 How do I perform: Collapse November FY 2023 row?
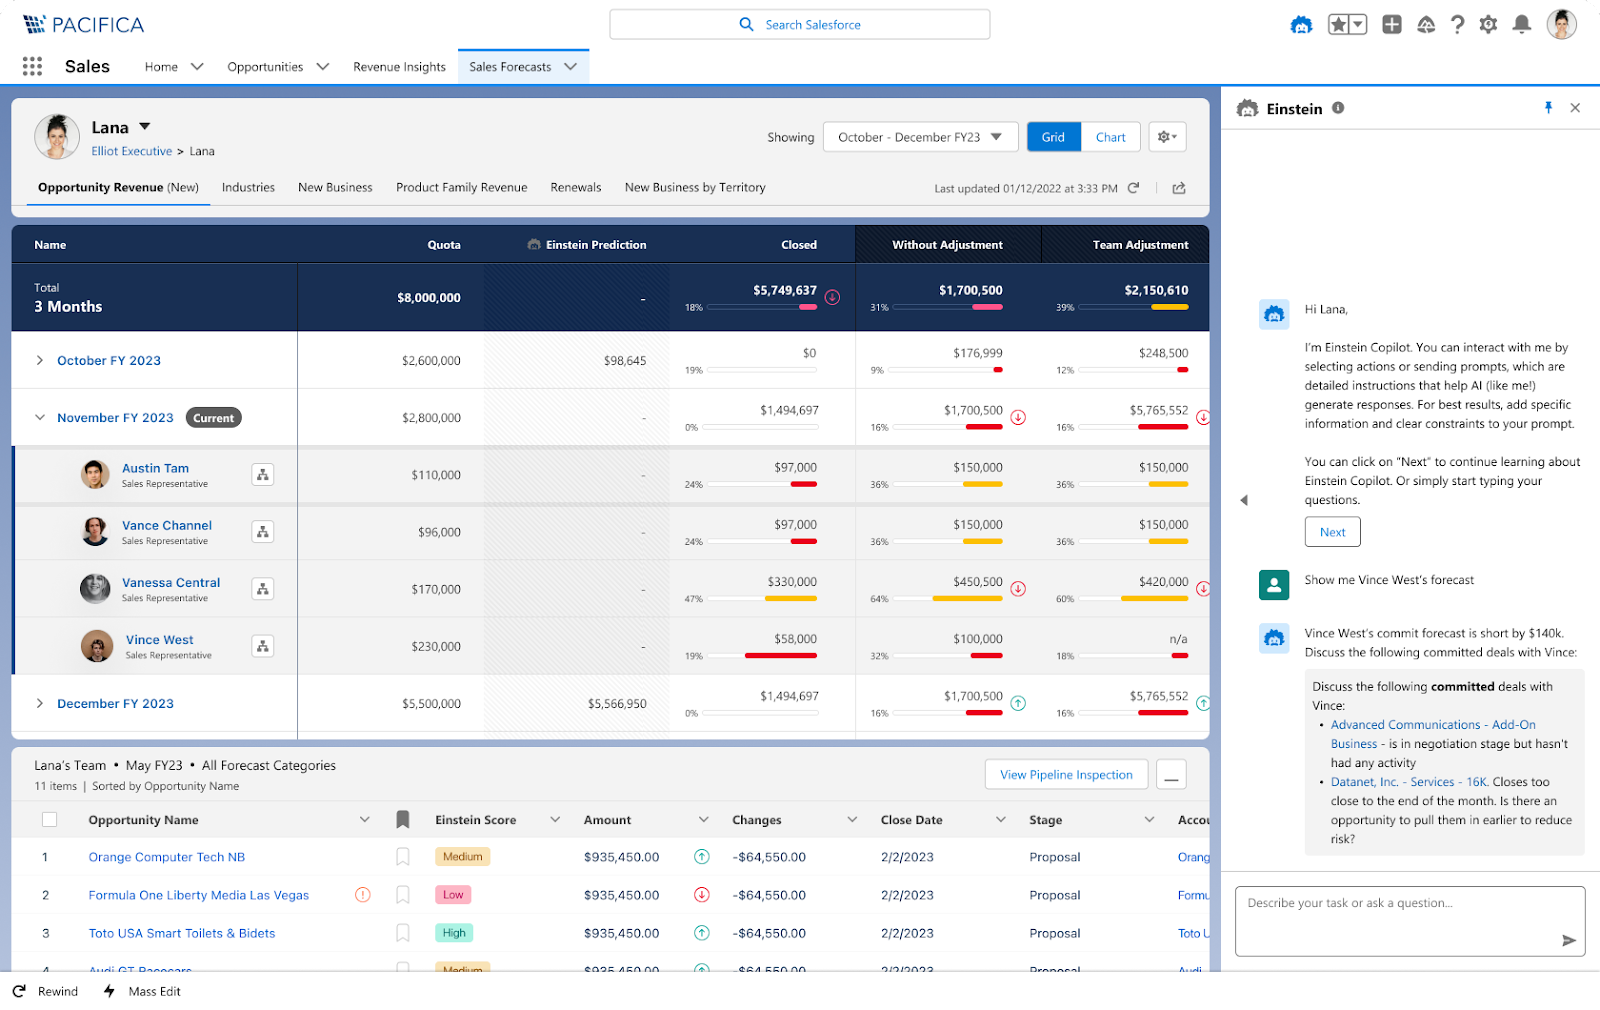coord(40,418)
